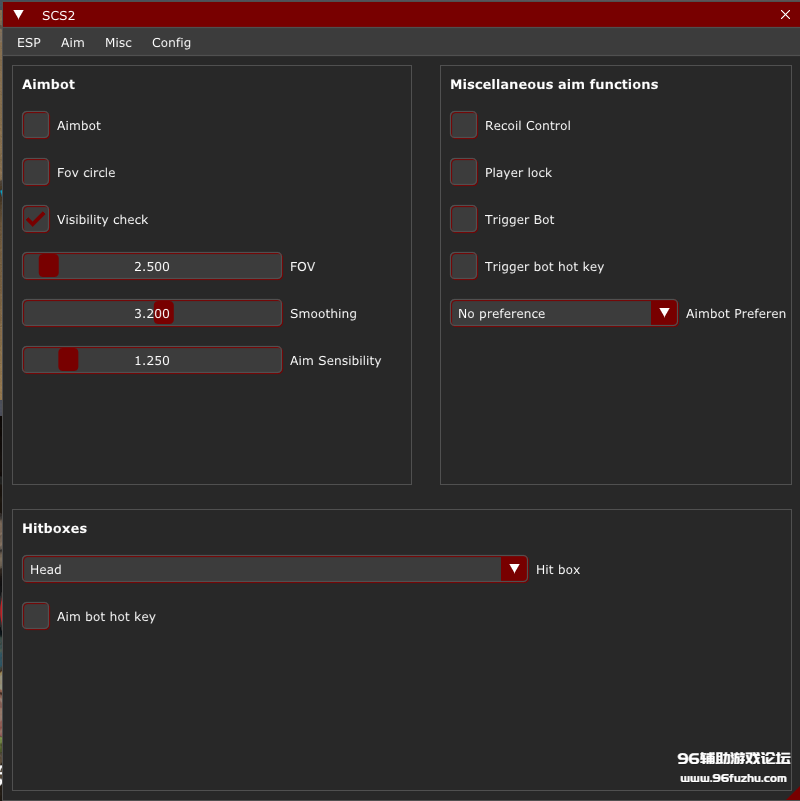Viewport: 800px width, 801px height.
Task: Click the Aim bot hot key checkbox
Action: pos(36,616)
